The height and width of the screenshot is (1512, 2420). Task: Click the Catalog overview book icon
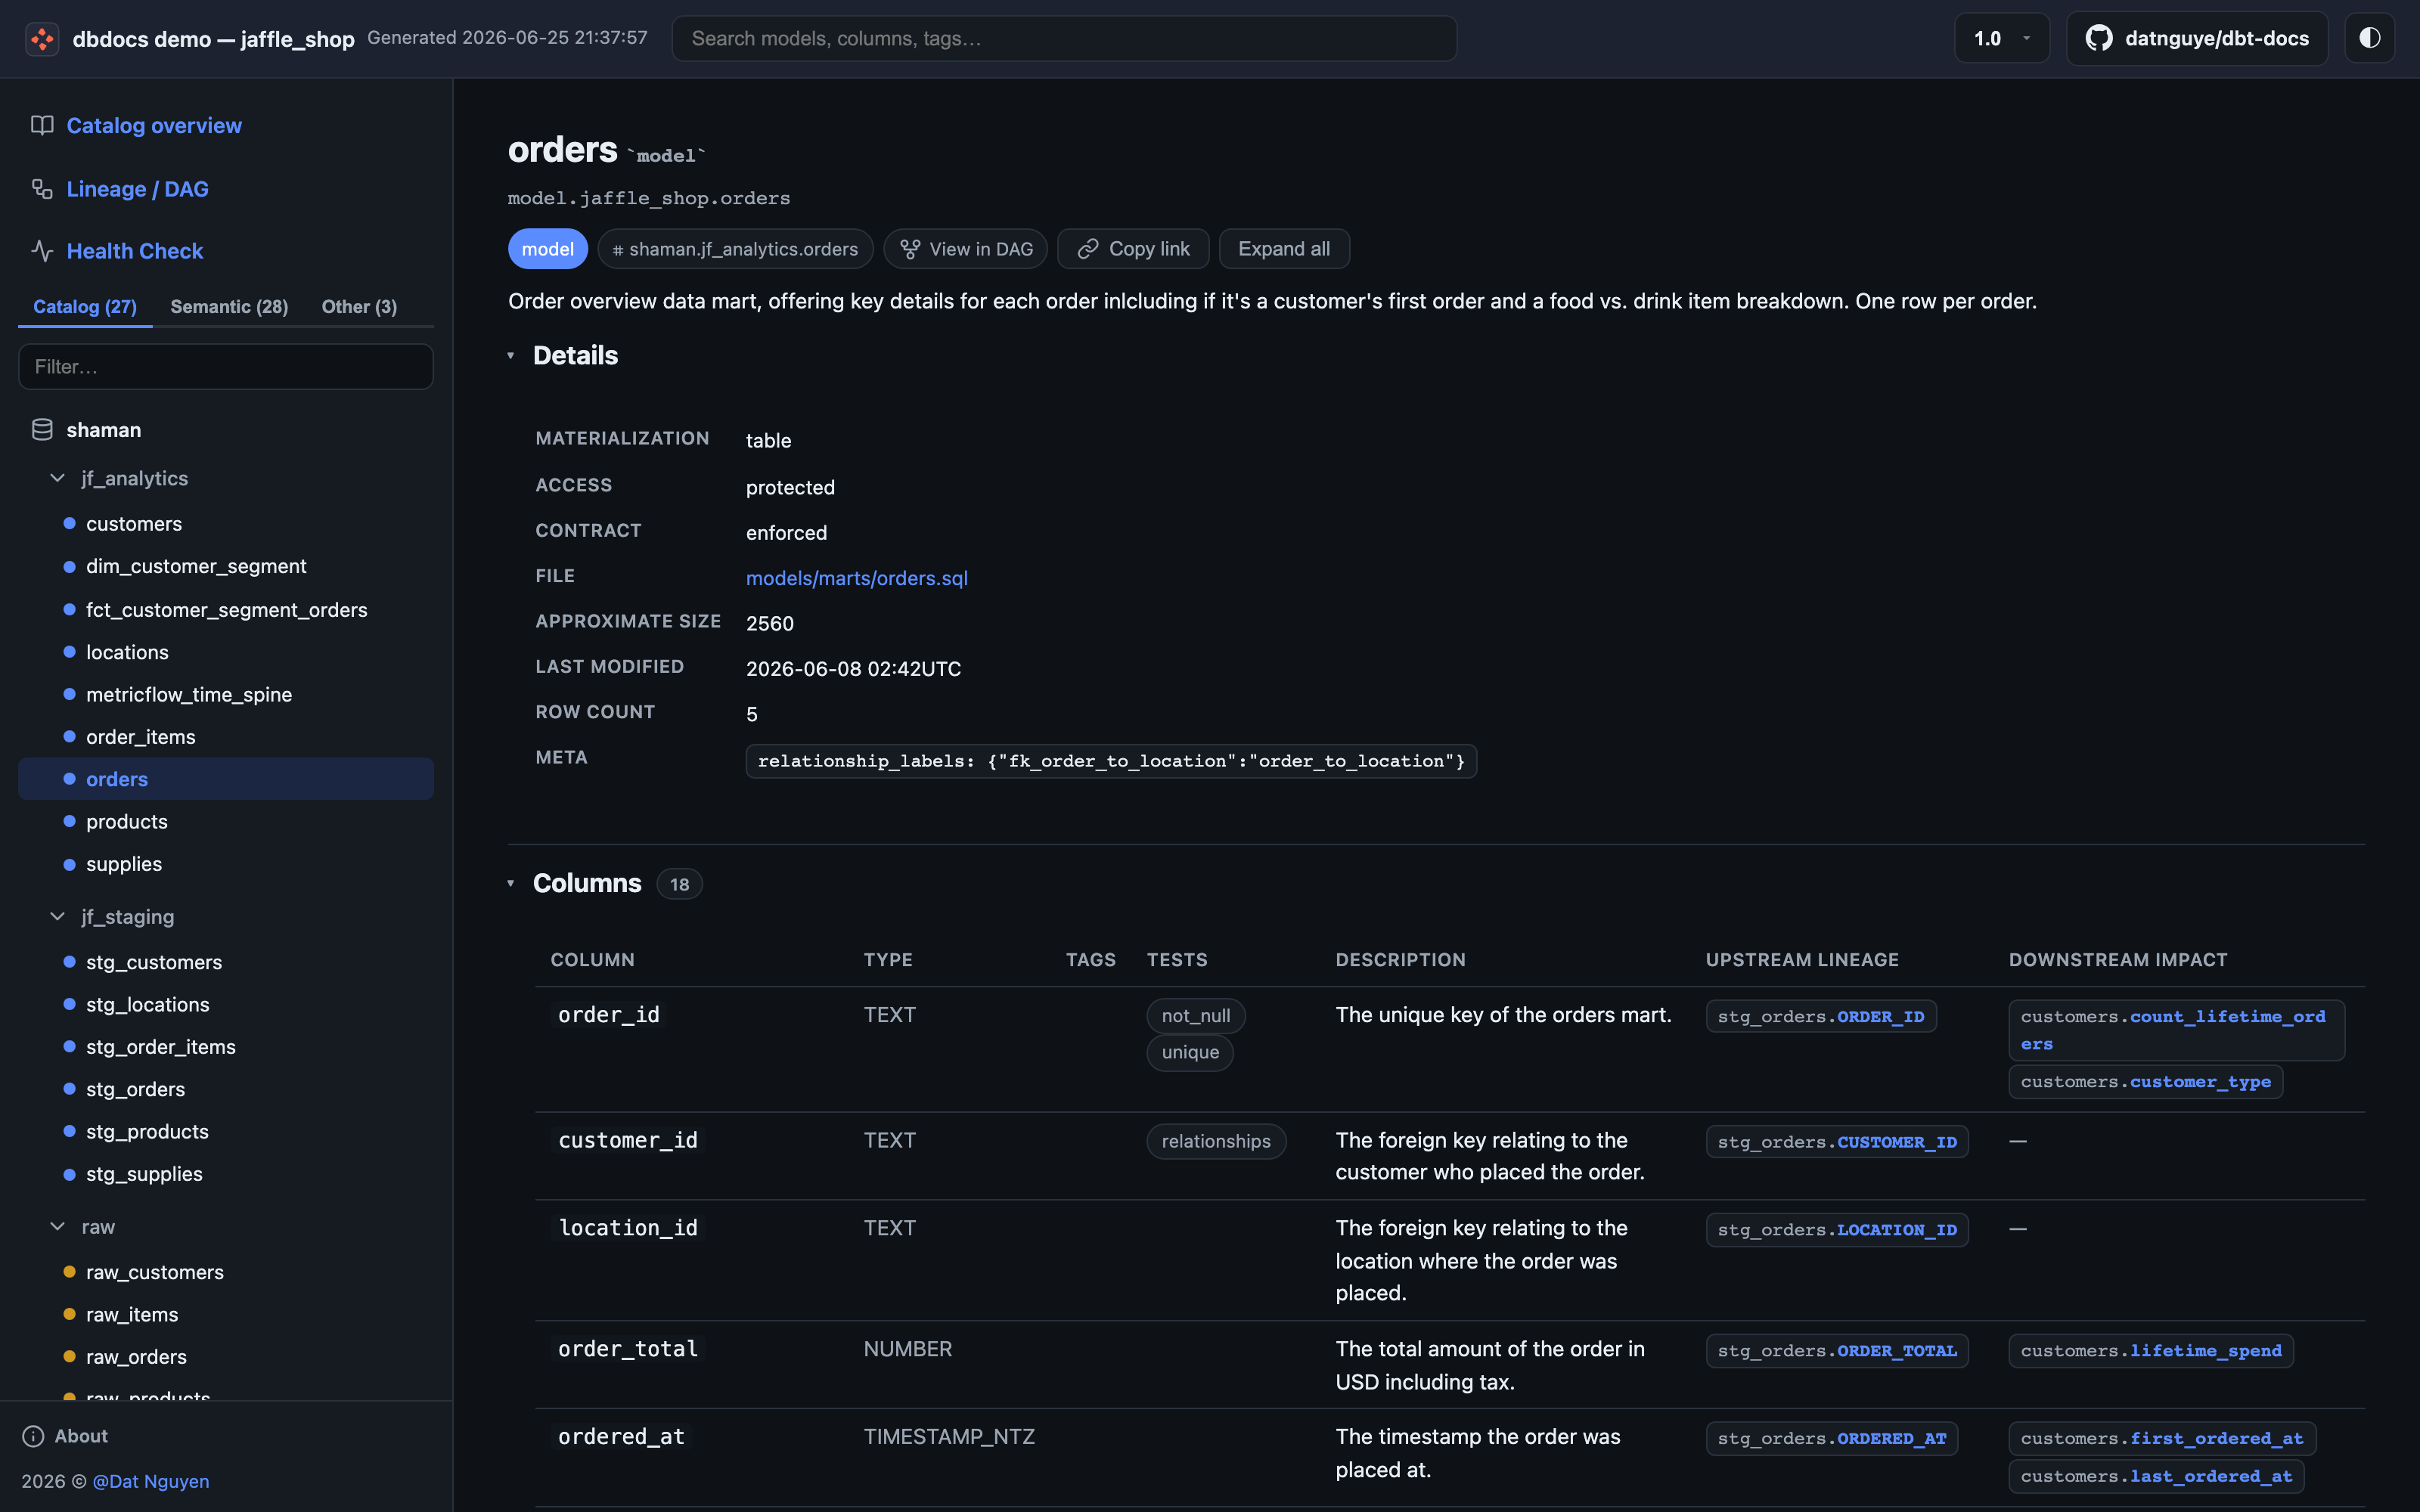42,125
